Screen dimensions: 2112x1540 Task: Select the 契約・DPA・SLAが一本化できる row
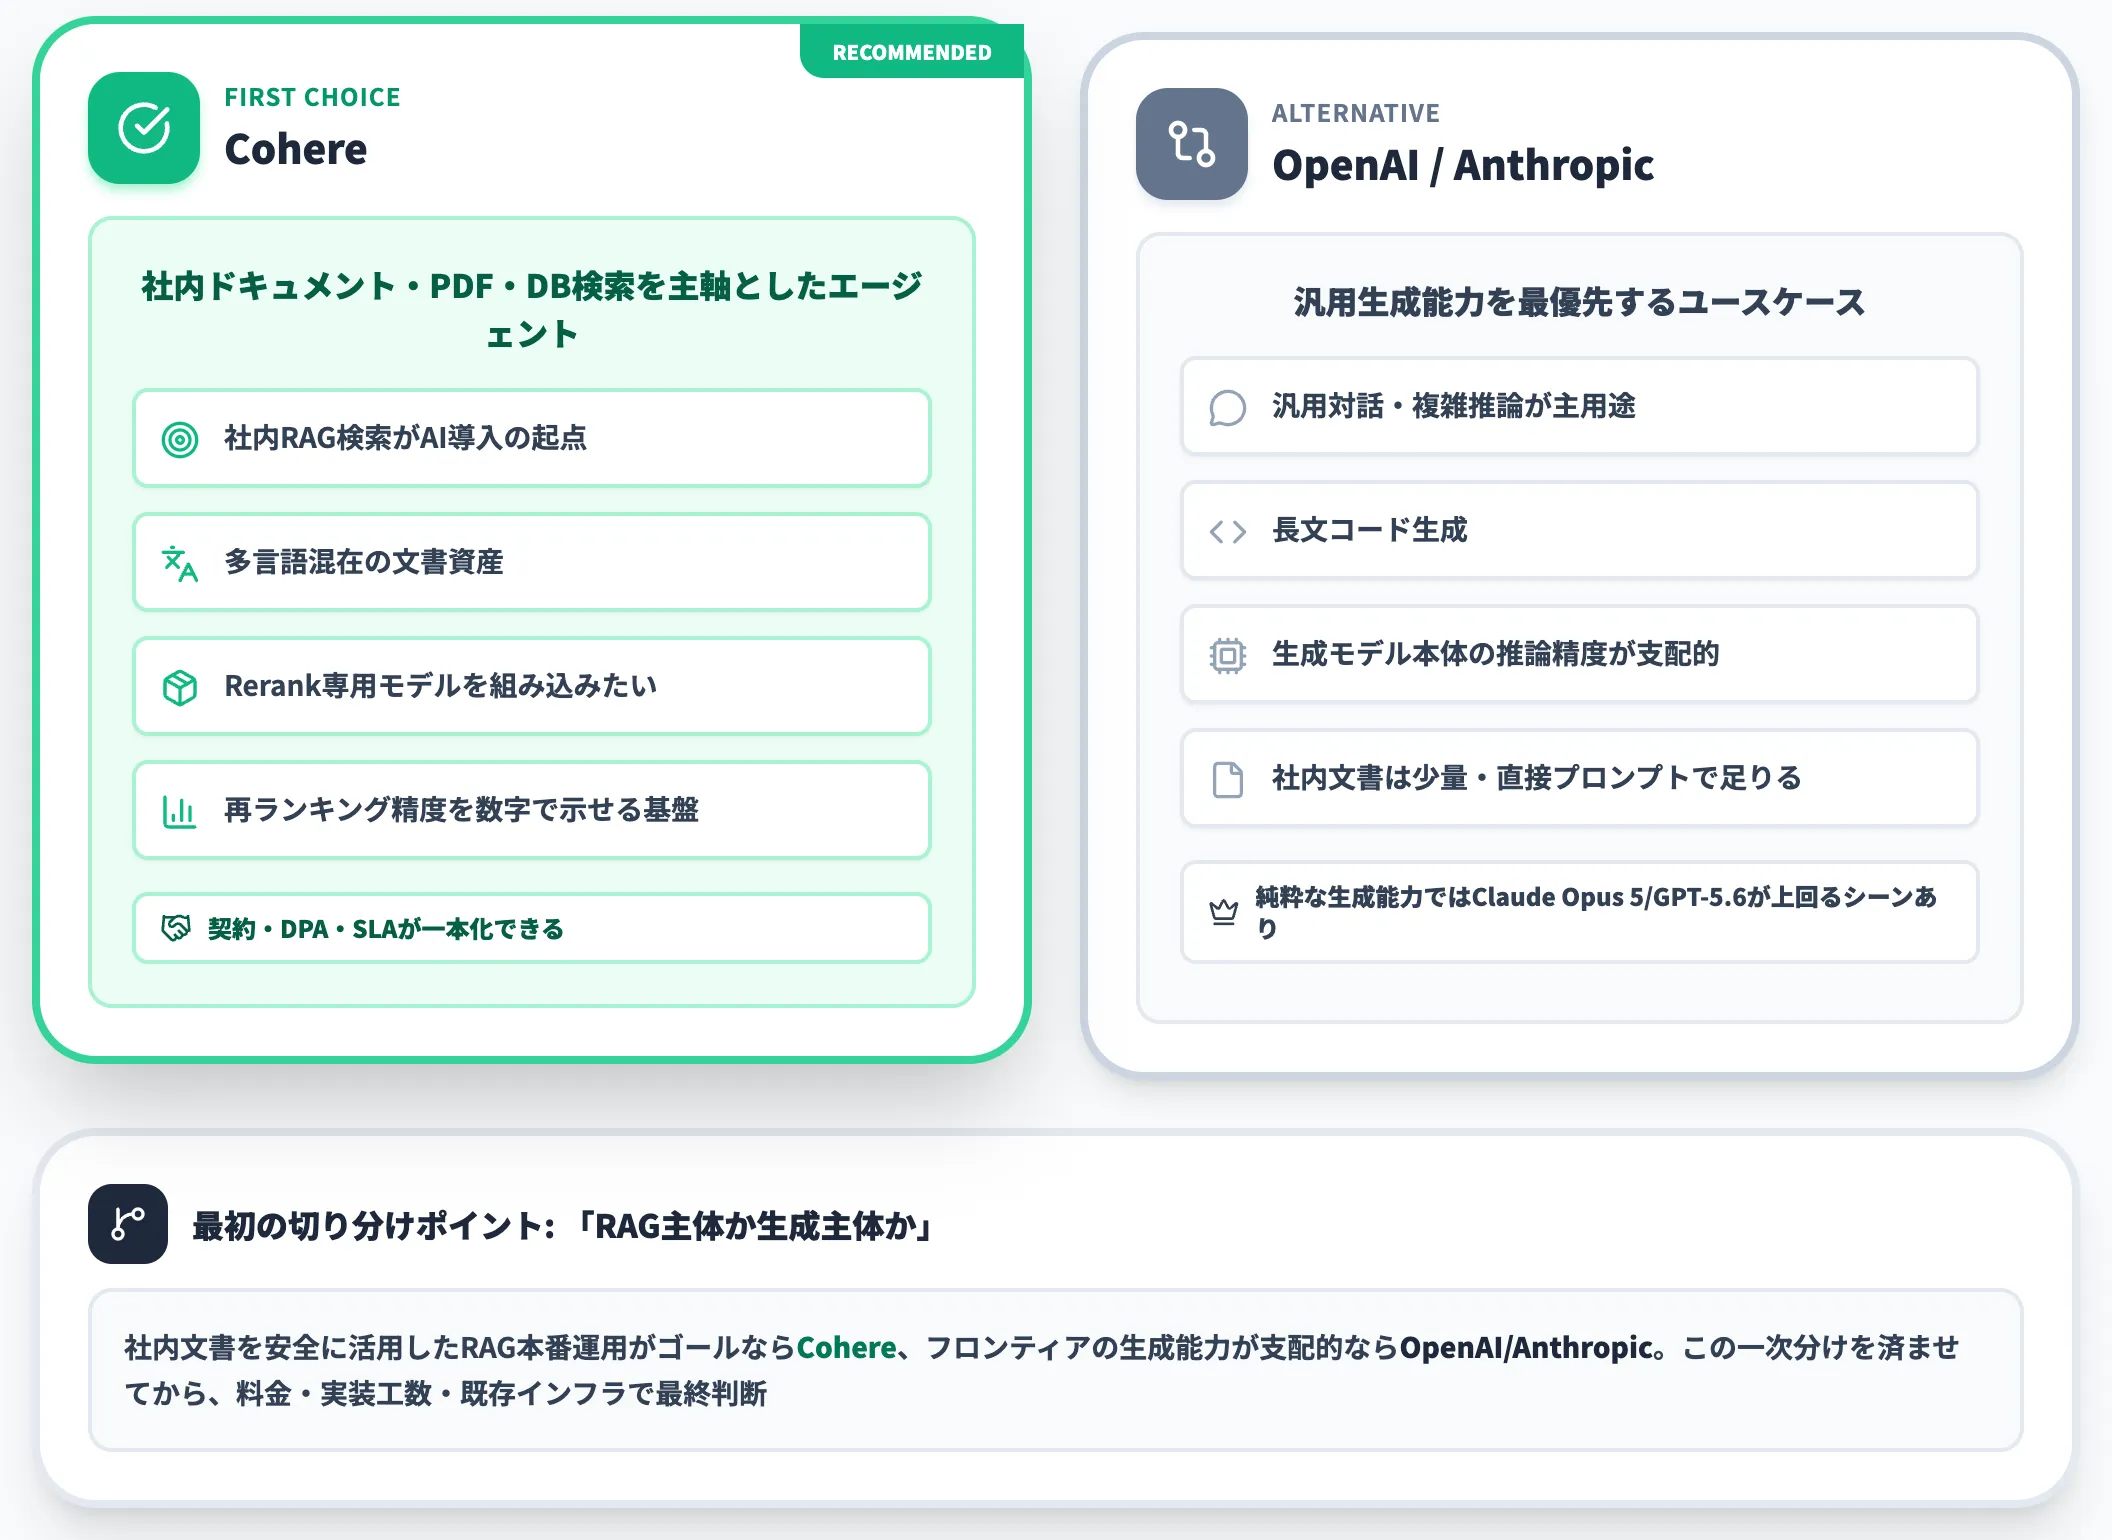532,928
